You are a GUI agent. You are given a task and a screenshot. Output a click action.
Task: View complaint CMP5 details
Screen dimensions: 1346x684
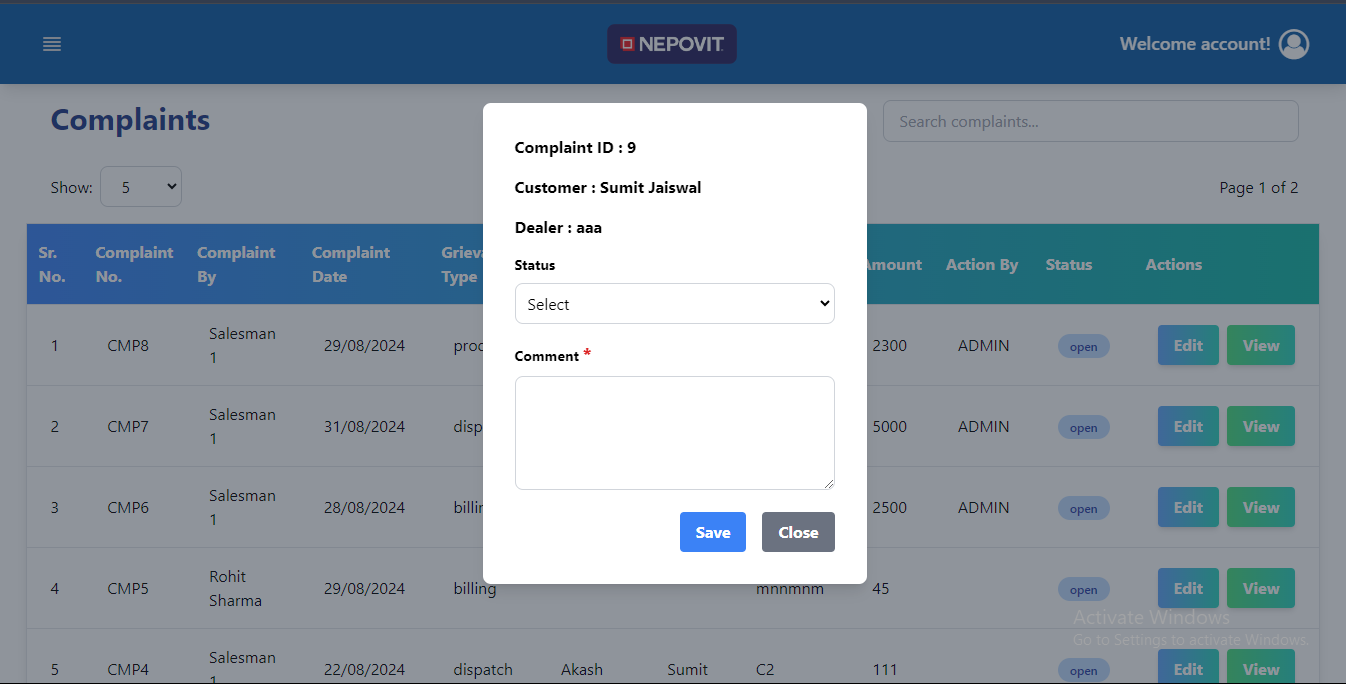(1260, 588)
